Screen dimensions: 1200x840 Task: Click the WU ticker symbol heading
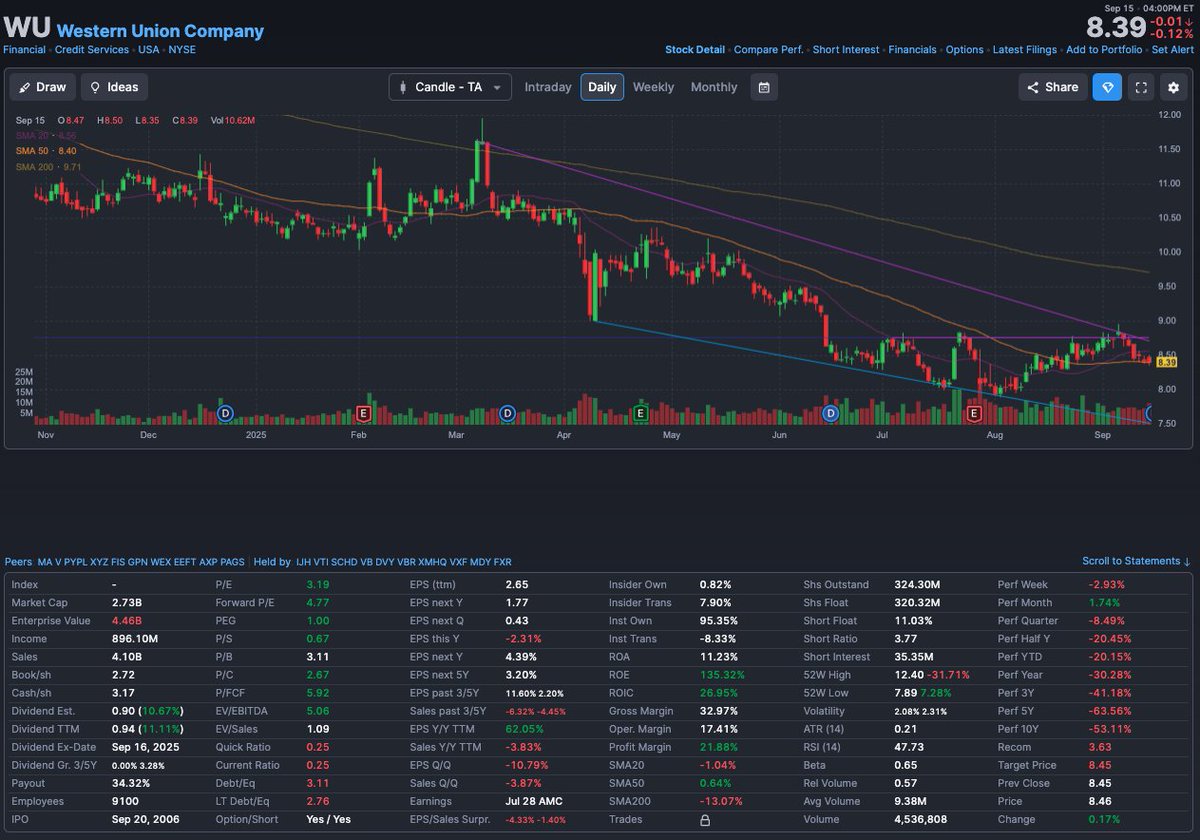[27, 28]
